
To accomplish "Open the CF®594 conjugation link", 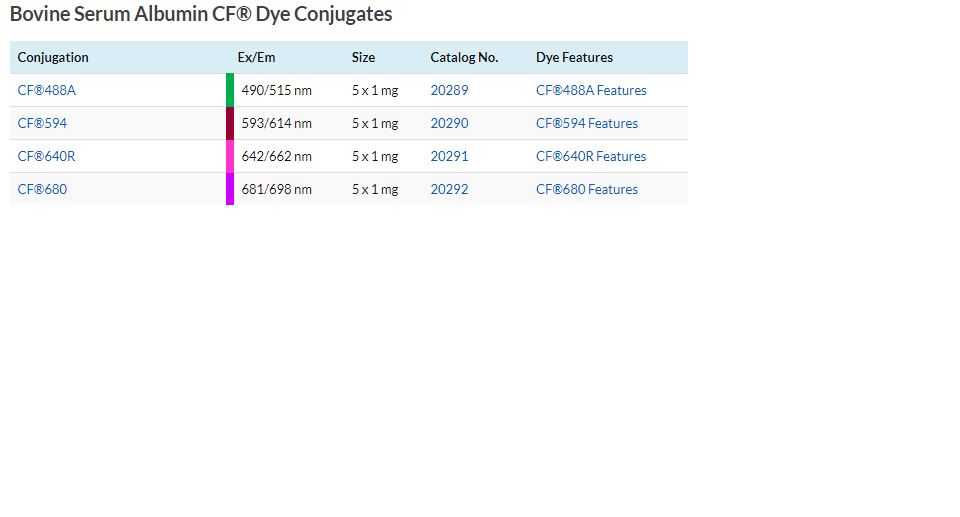I will click(42, 123).
